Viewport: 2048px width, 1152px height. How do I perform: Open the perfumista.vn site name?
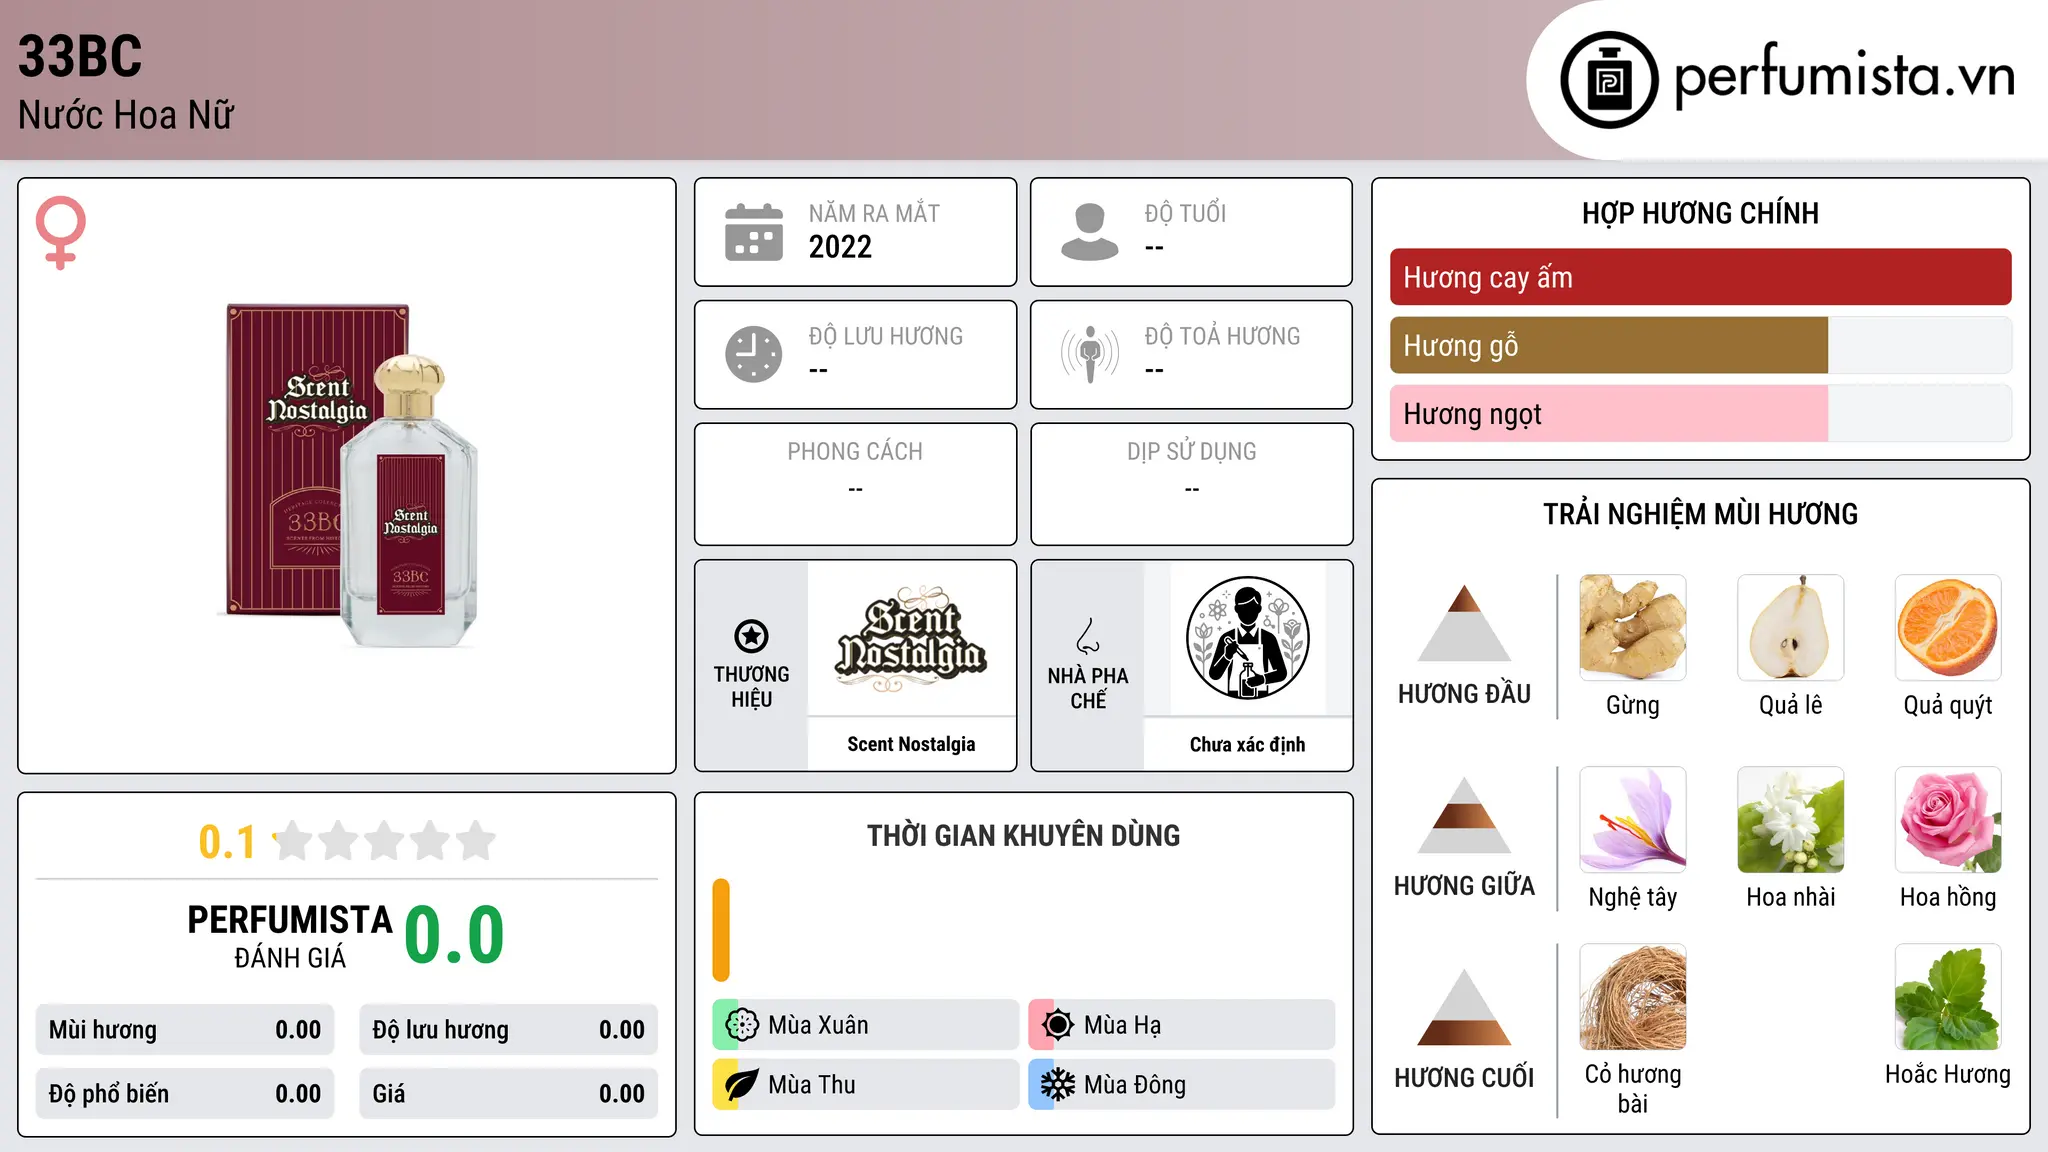tap(1844, 76)
